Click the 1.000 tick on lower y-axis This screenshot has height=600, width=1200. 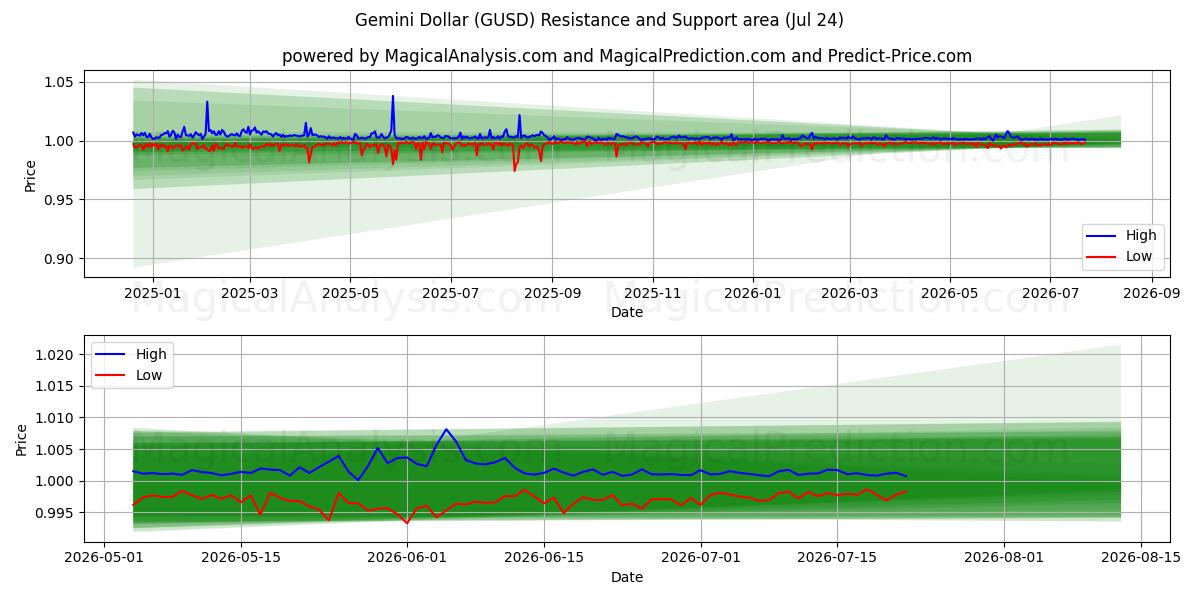[55, 482]
